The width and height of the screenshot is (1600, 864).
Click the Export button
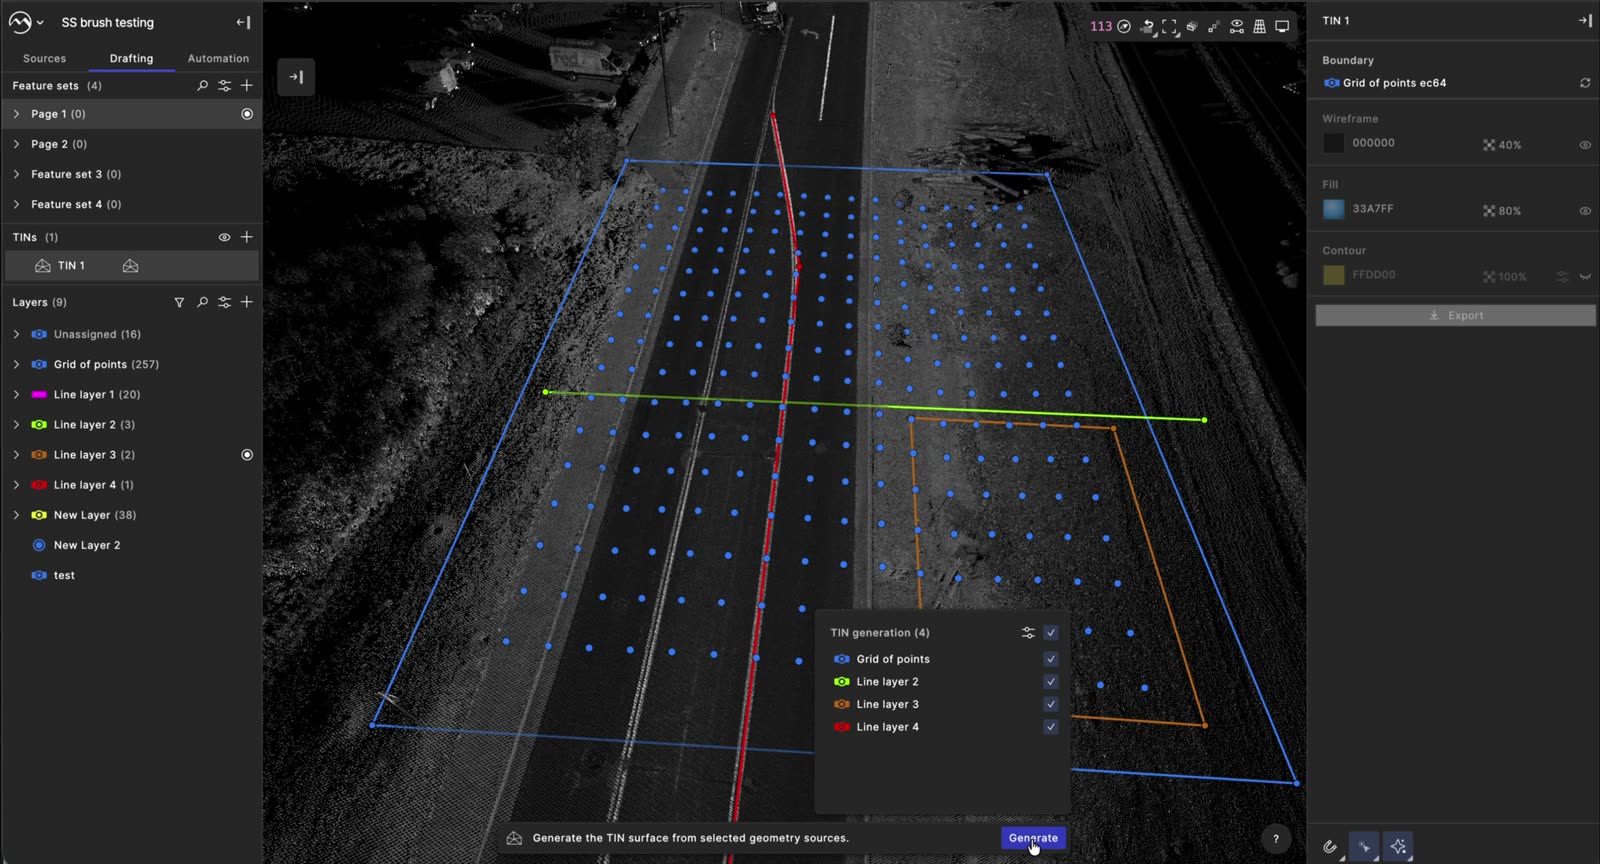coord(1455,315)
